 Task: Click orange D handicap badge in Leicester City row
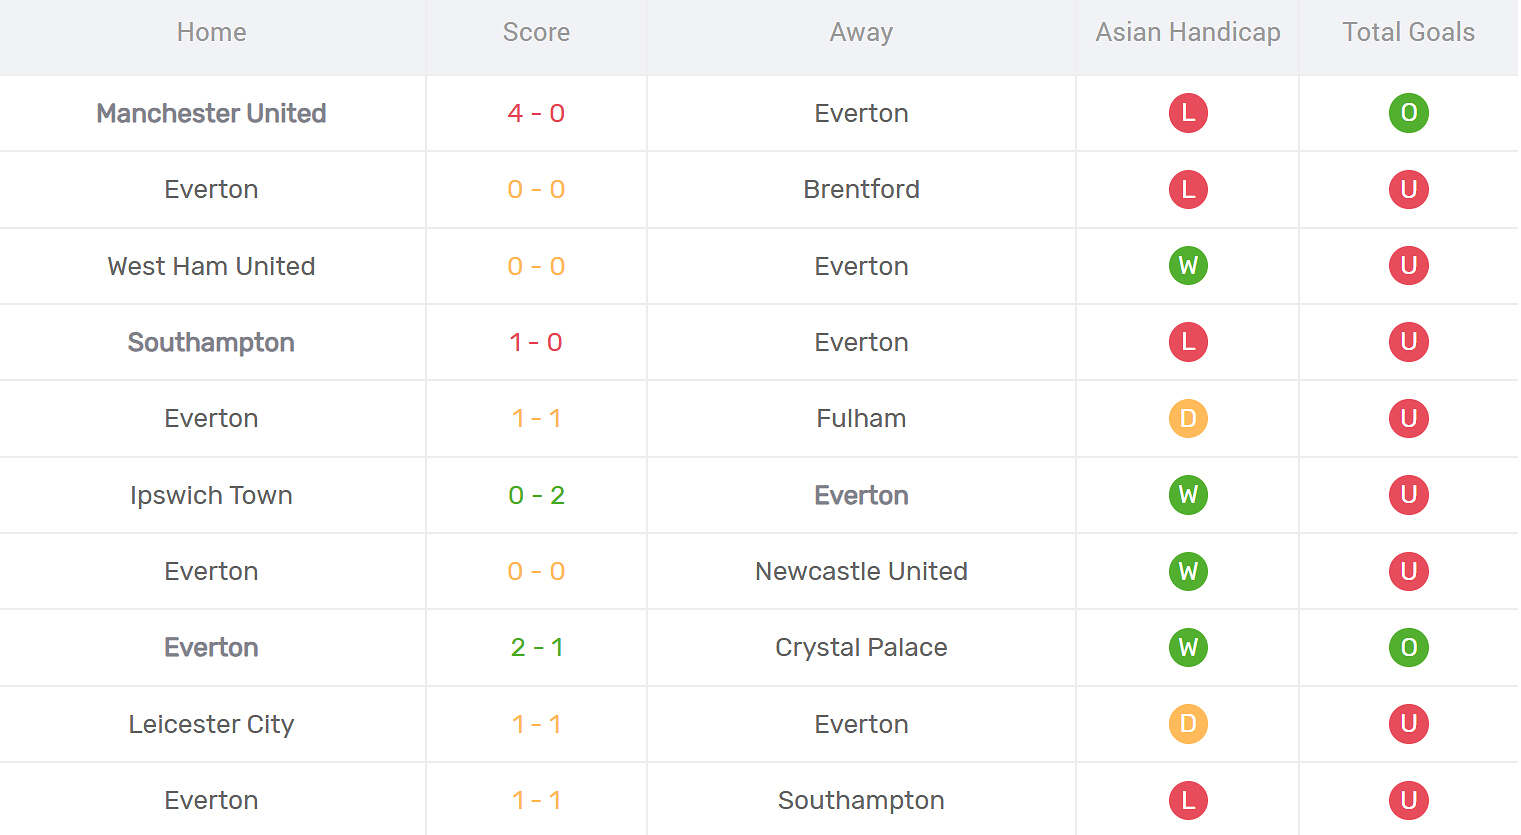pos(1188,724)
